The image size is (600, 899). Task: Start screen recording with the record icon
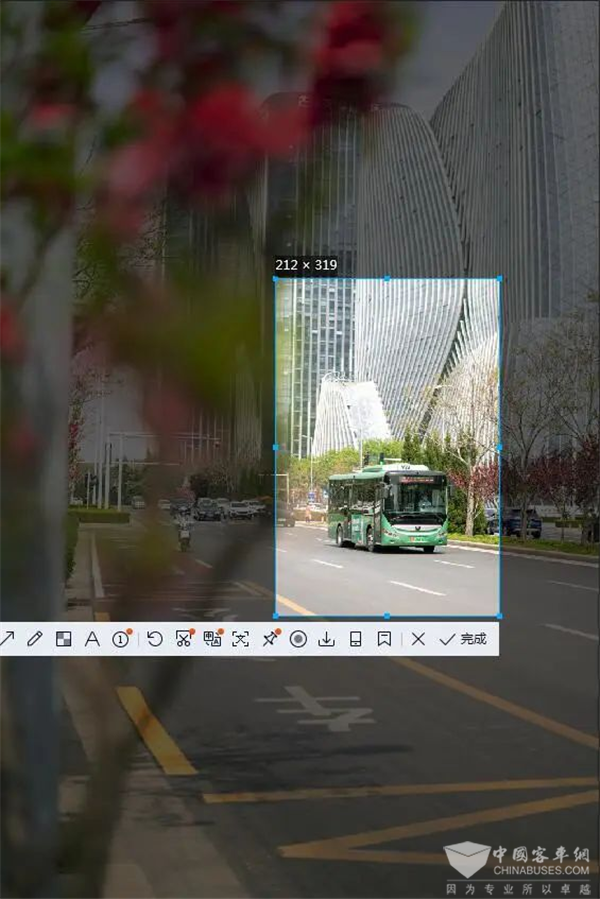pos(298,639)
